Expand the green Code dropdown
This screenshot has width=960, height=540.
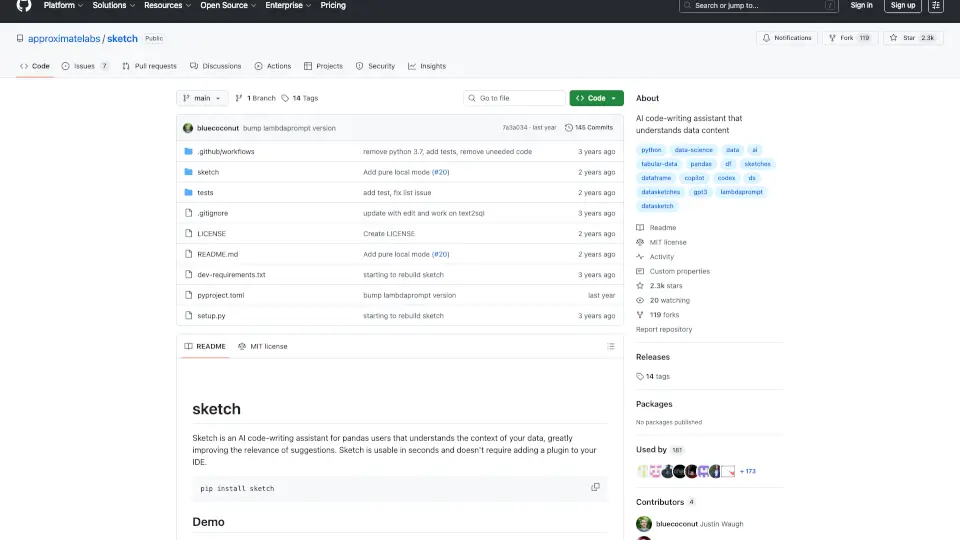click(x=596, y=98)
